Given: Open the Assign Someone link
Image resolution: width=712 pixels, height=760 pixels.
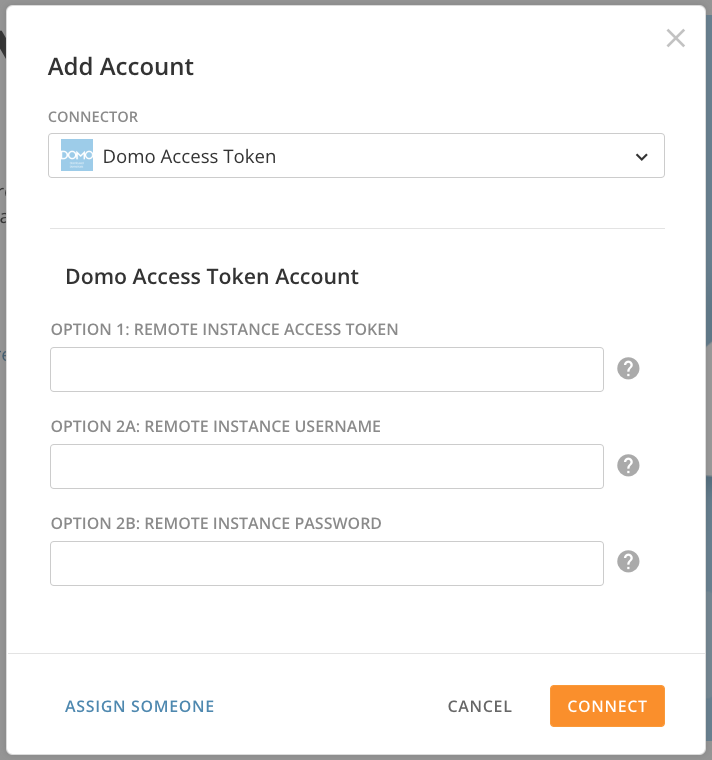Looking at the screenshot, I should 140,706.
